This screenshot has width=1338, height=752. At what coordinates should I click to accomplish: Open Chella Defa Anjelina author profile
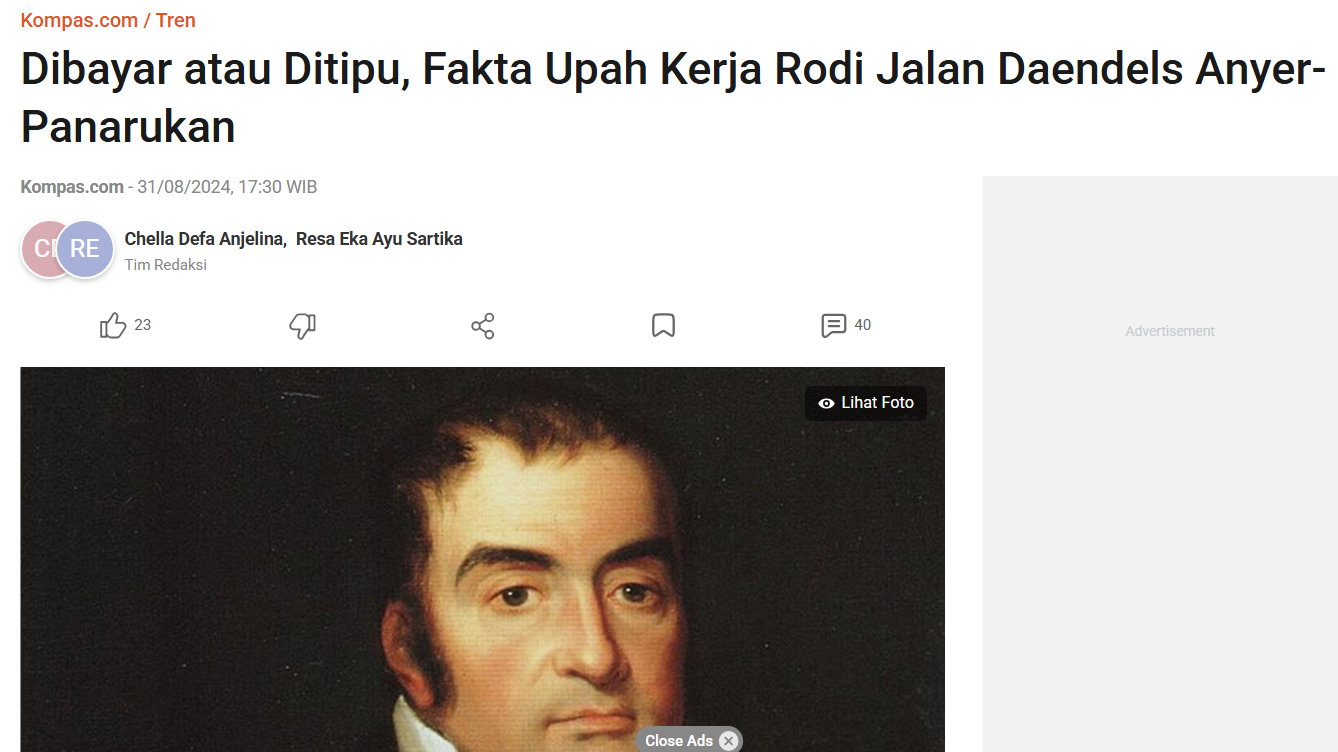point(205,239)
